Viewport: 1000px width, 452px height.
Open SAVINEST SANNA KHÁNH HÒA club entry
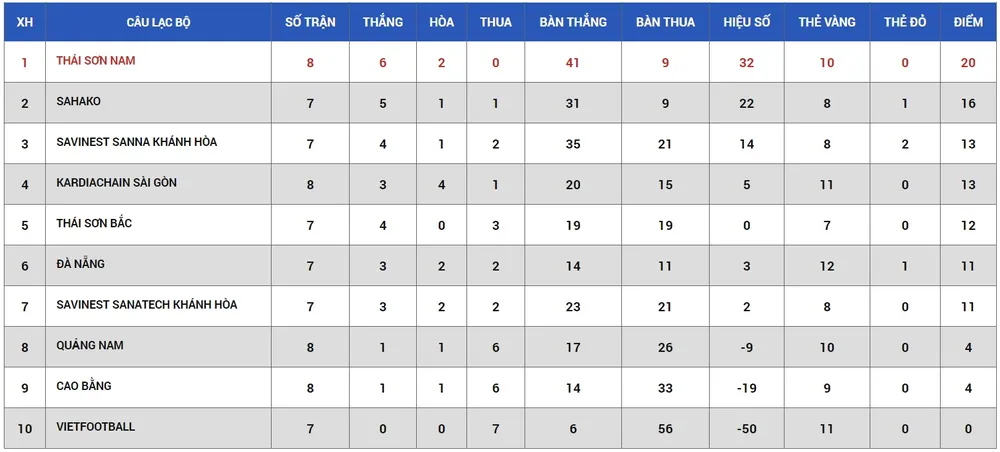point(136,143)
